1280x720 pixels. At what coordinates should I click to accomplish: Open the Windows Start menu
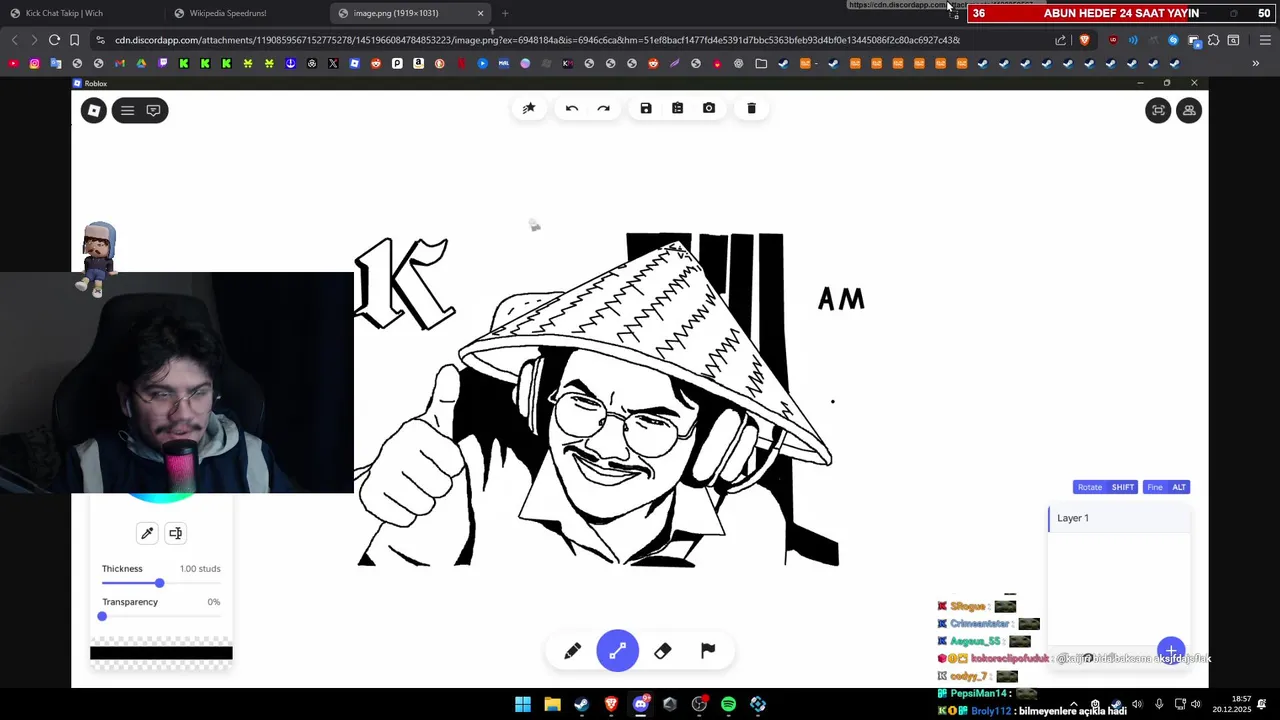[x=523, y=704]
